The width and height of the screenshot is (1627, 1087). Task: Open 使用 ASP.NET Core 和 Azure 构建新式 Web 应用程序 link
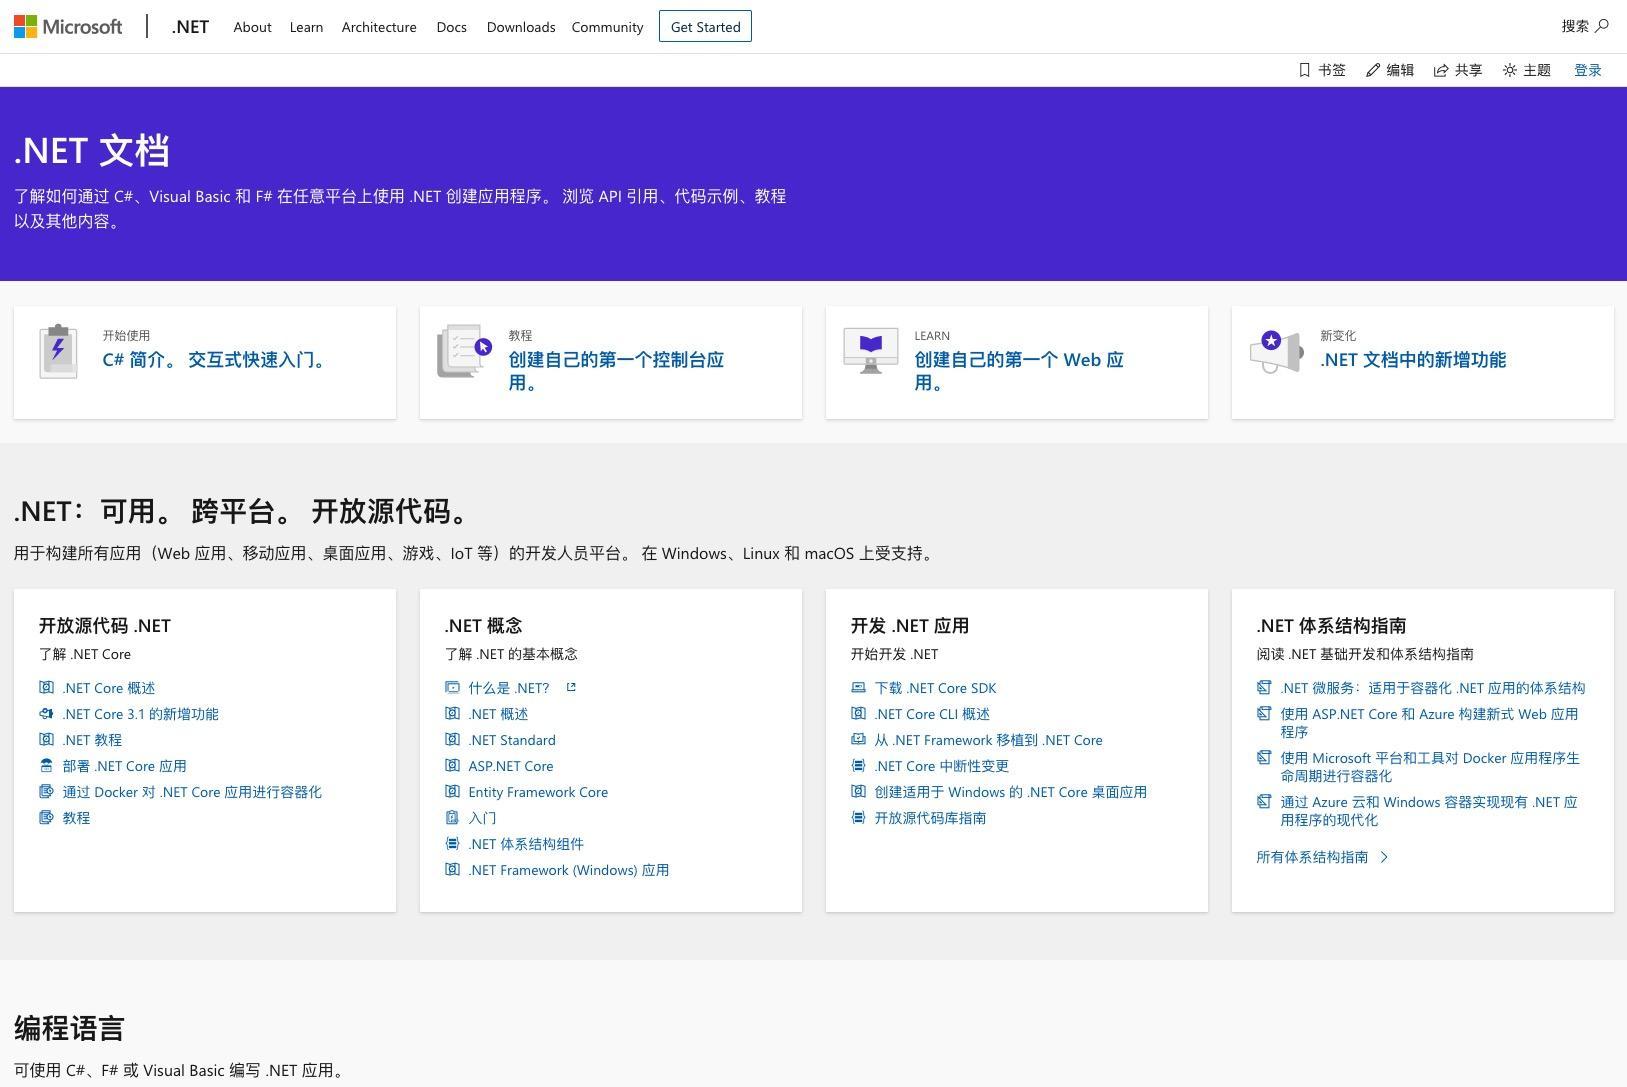click(x=1429, y=723)
